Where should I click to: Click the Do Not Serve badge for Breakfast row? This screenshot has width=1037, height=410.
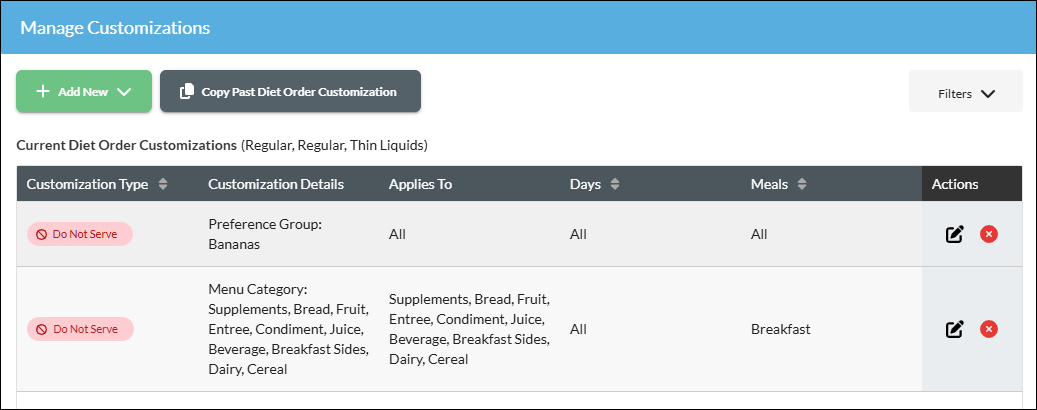point(80,329)
